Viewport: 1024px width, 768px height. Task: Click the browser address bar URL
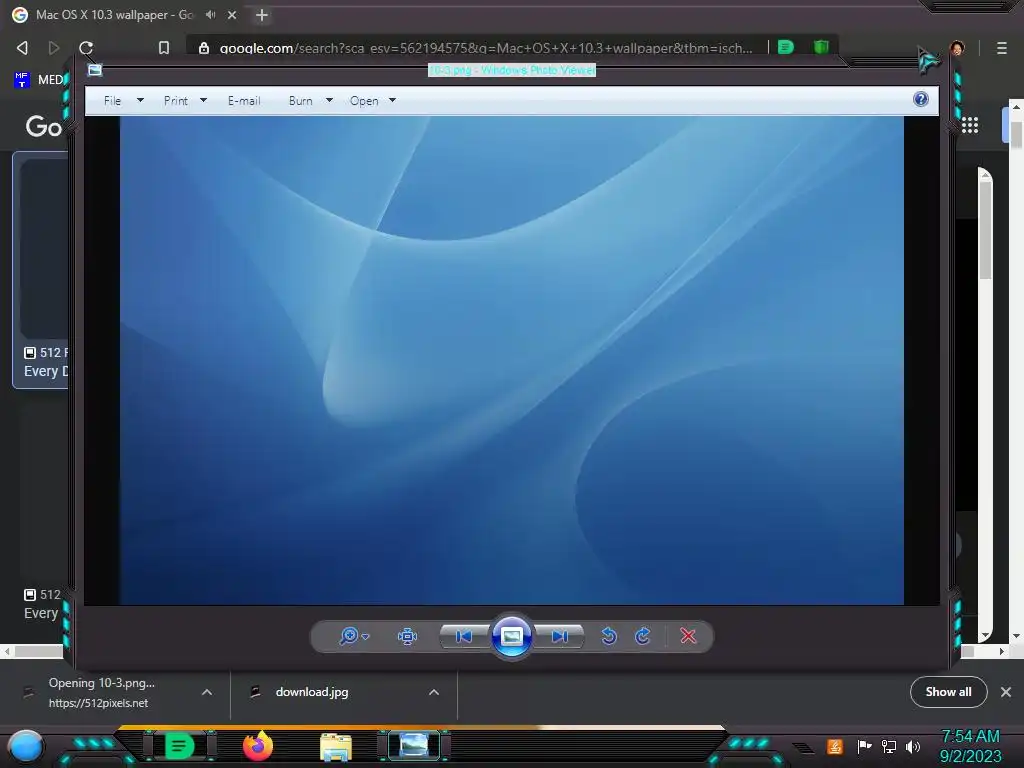pos(486,48)
